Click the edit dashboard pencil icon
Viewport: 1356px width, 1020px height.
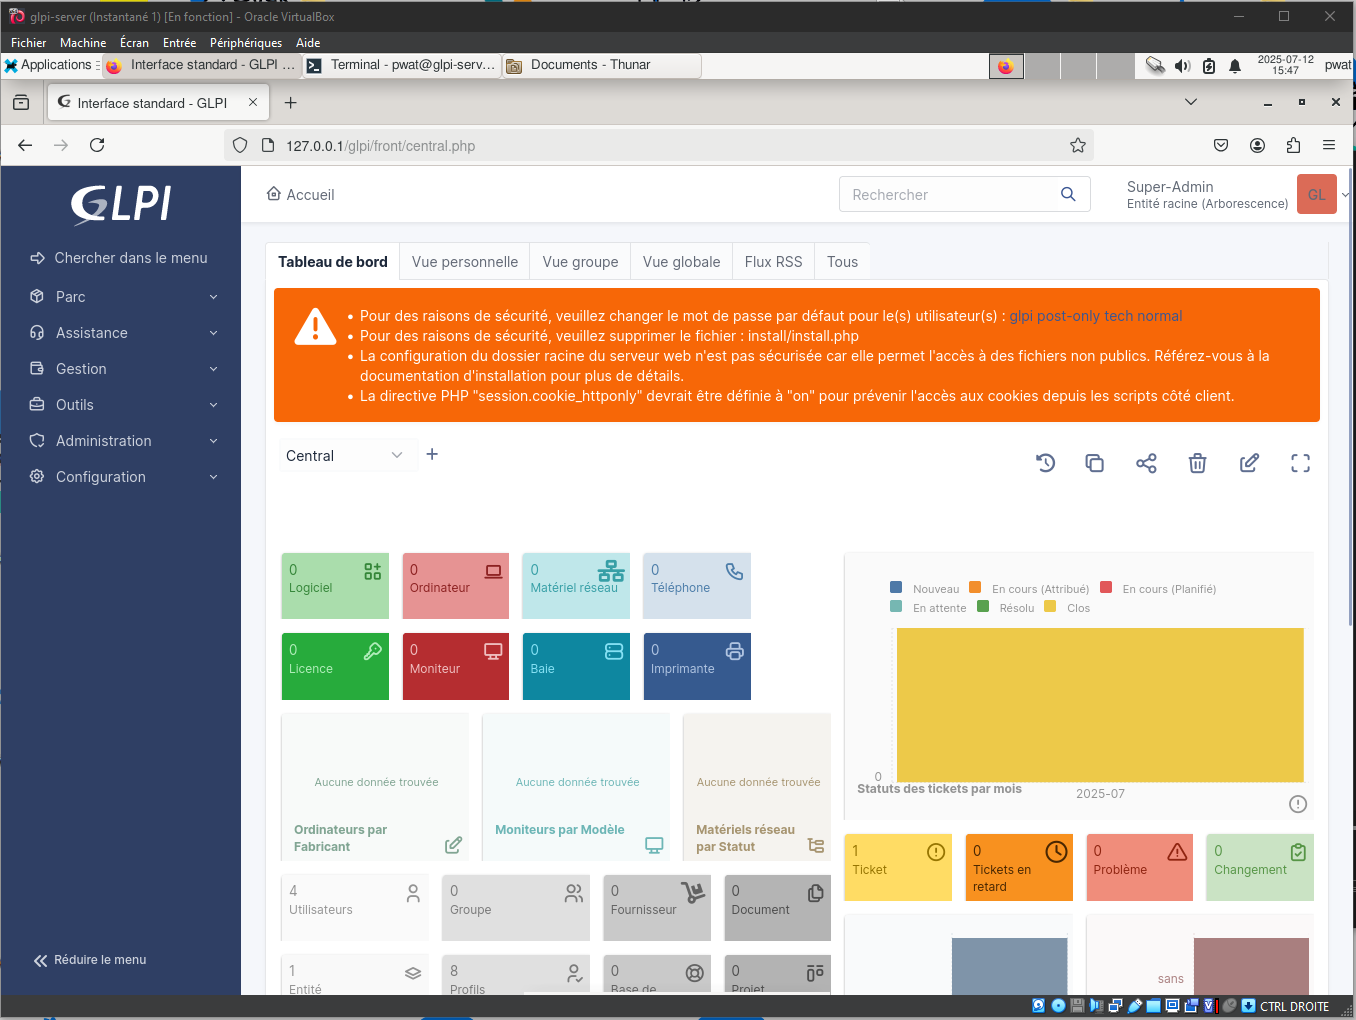1249,463
